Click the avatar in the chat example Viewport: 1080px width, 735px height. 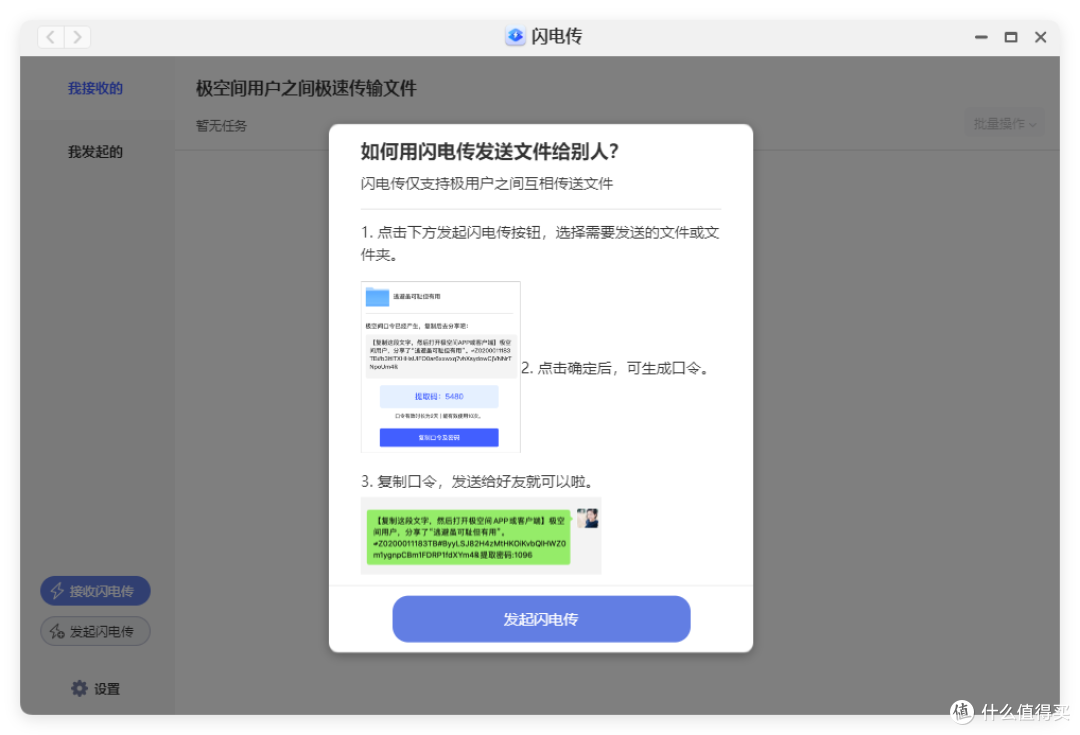(588, 518)
